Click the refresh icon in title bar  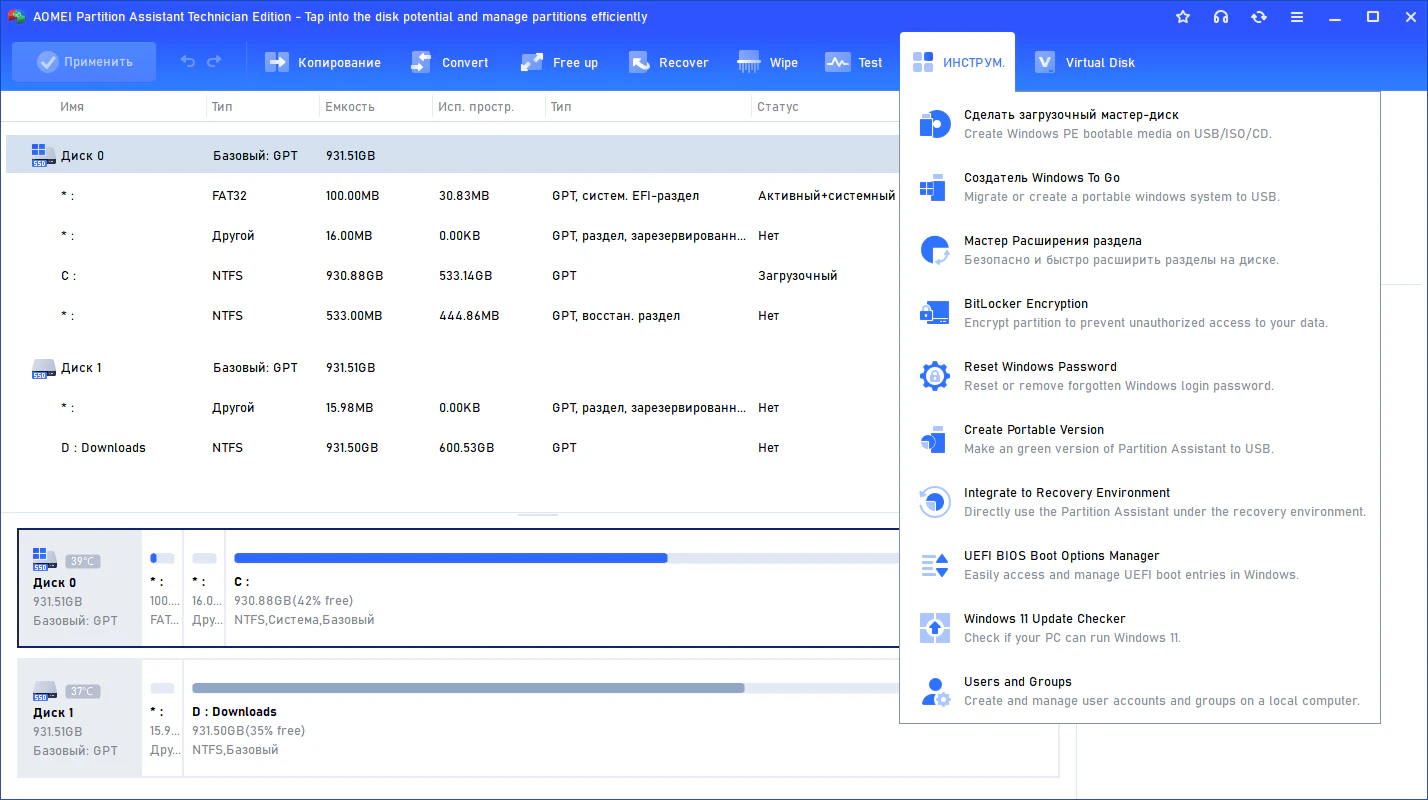click(1259, 17)
